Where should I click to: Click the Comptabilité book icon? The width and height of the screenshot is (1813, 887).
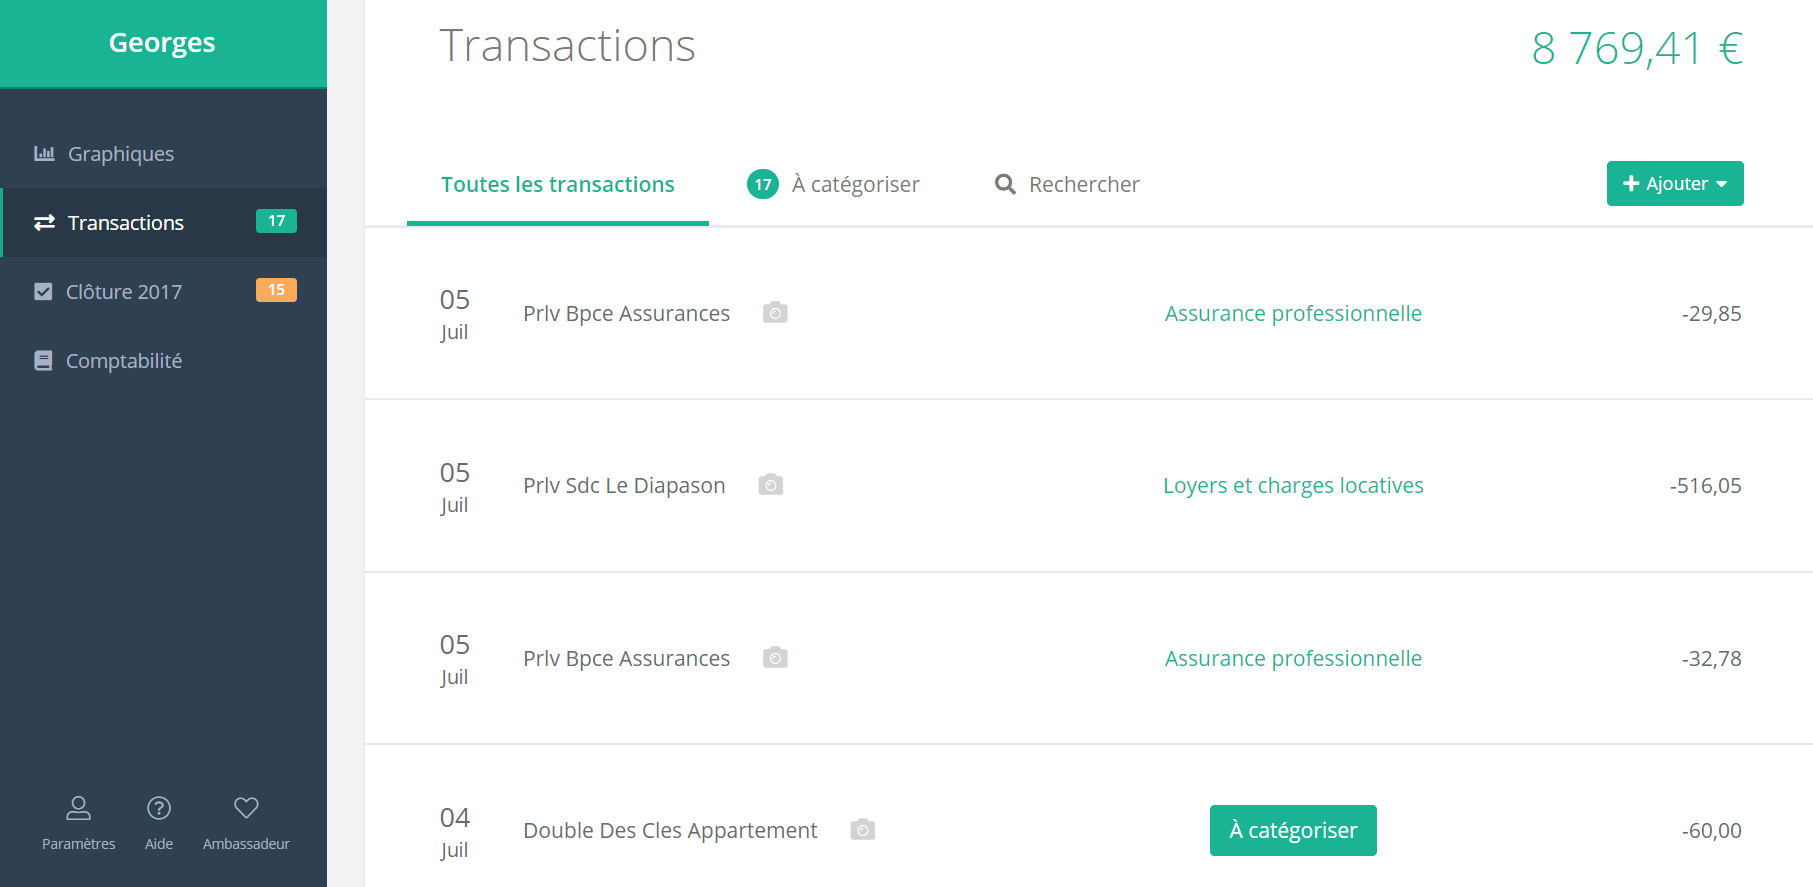coord(43,360)
